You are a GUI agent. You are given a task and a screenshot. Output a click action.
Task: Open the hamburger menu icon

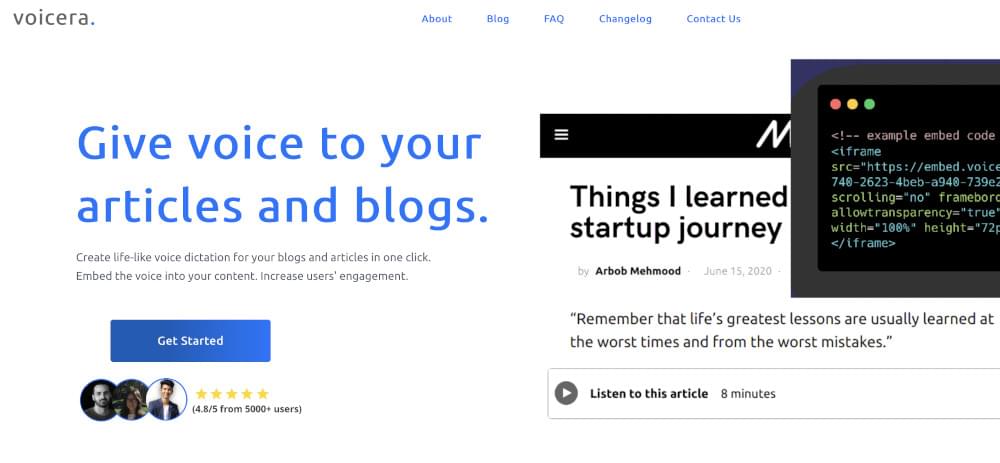561,135
